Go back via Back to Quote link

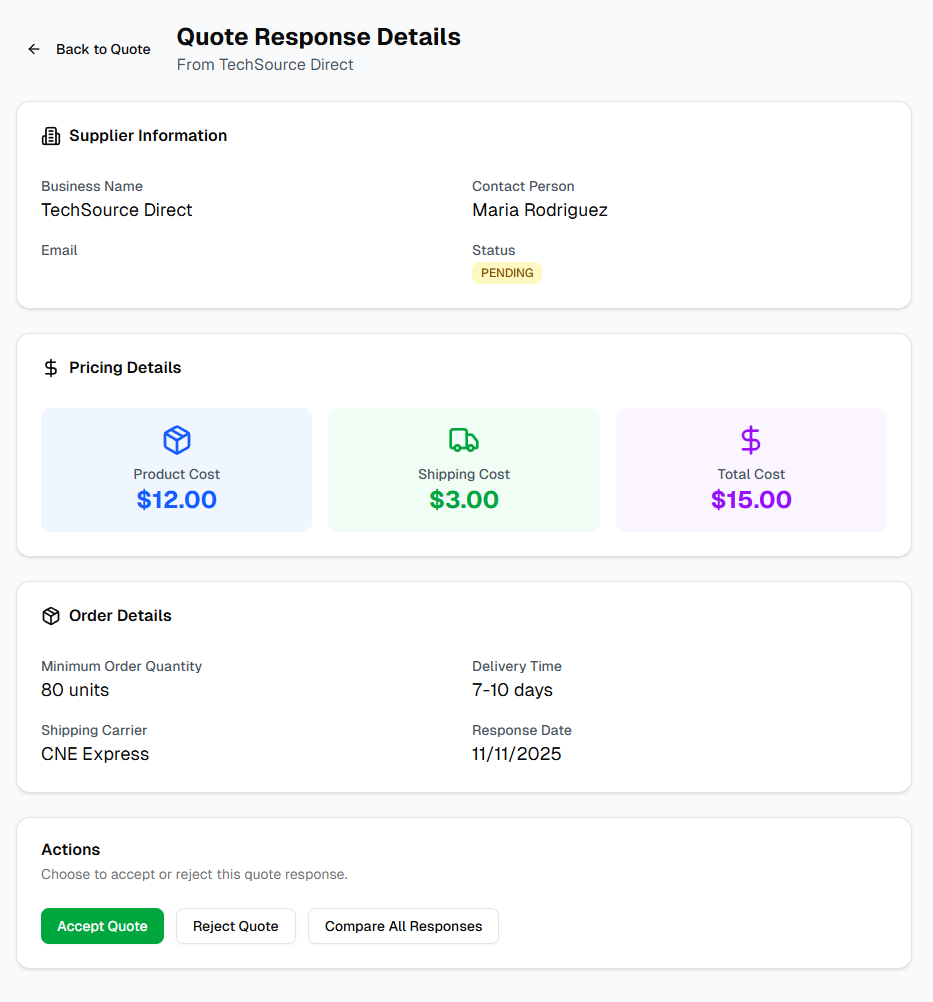click(x=102, y=49)
